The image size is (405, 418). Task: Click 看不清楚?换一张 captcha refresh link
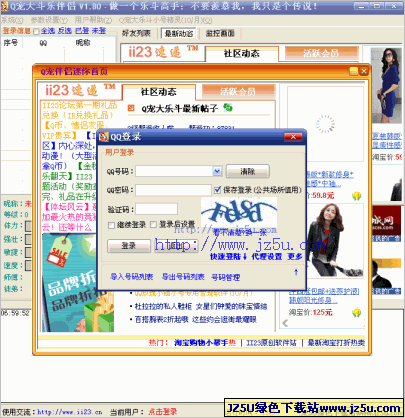coord(240,232)
